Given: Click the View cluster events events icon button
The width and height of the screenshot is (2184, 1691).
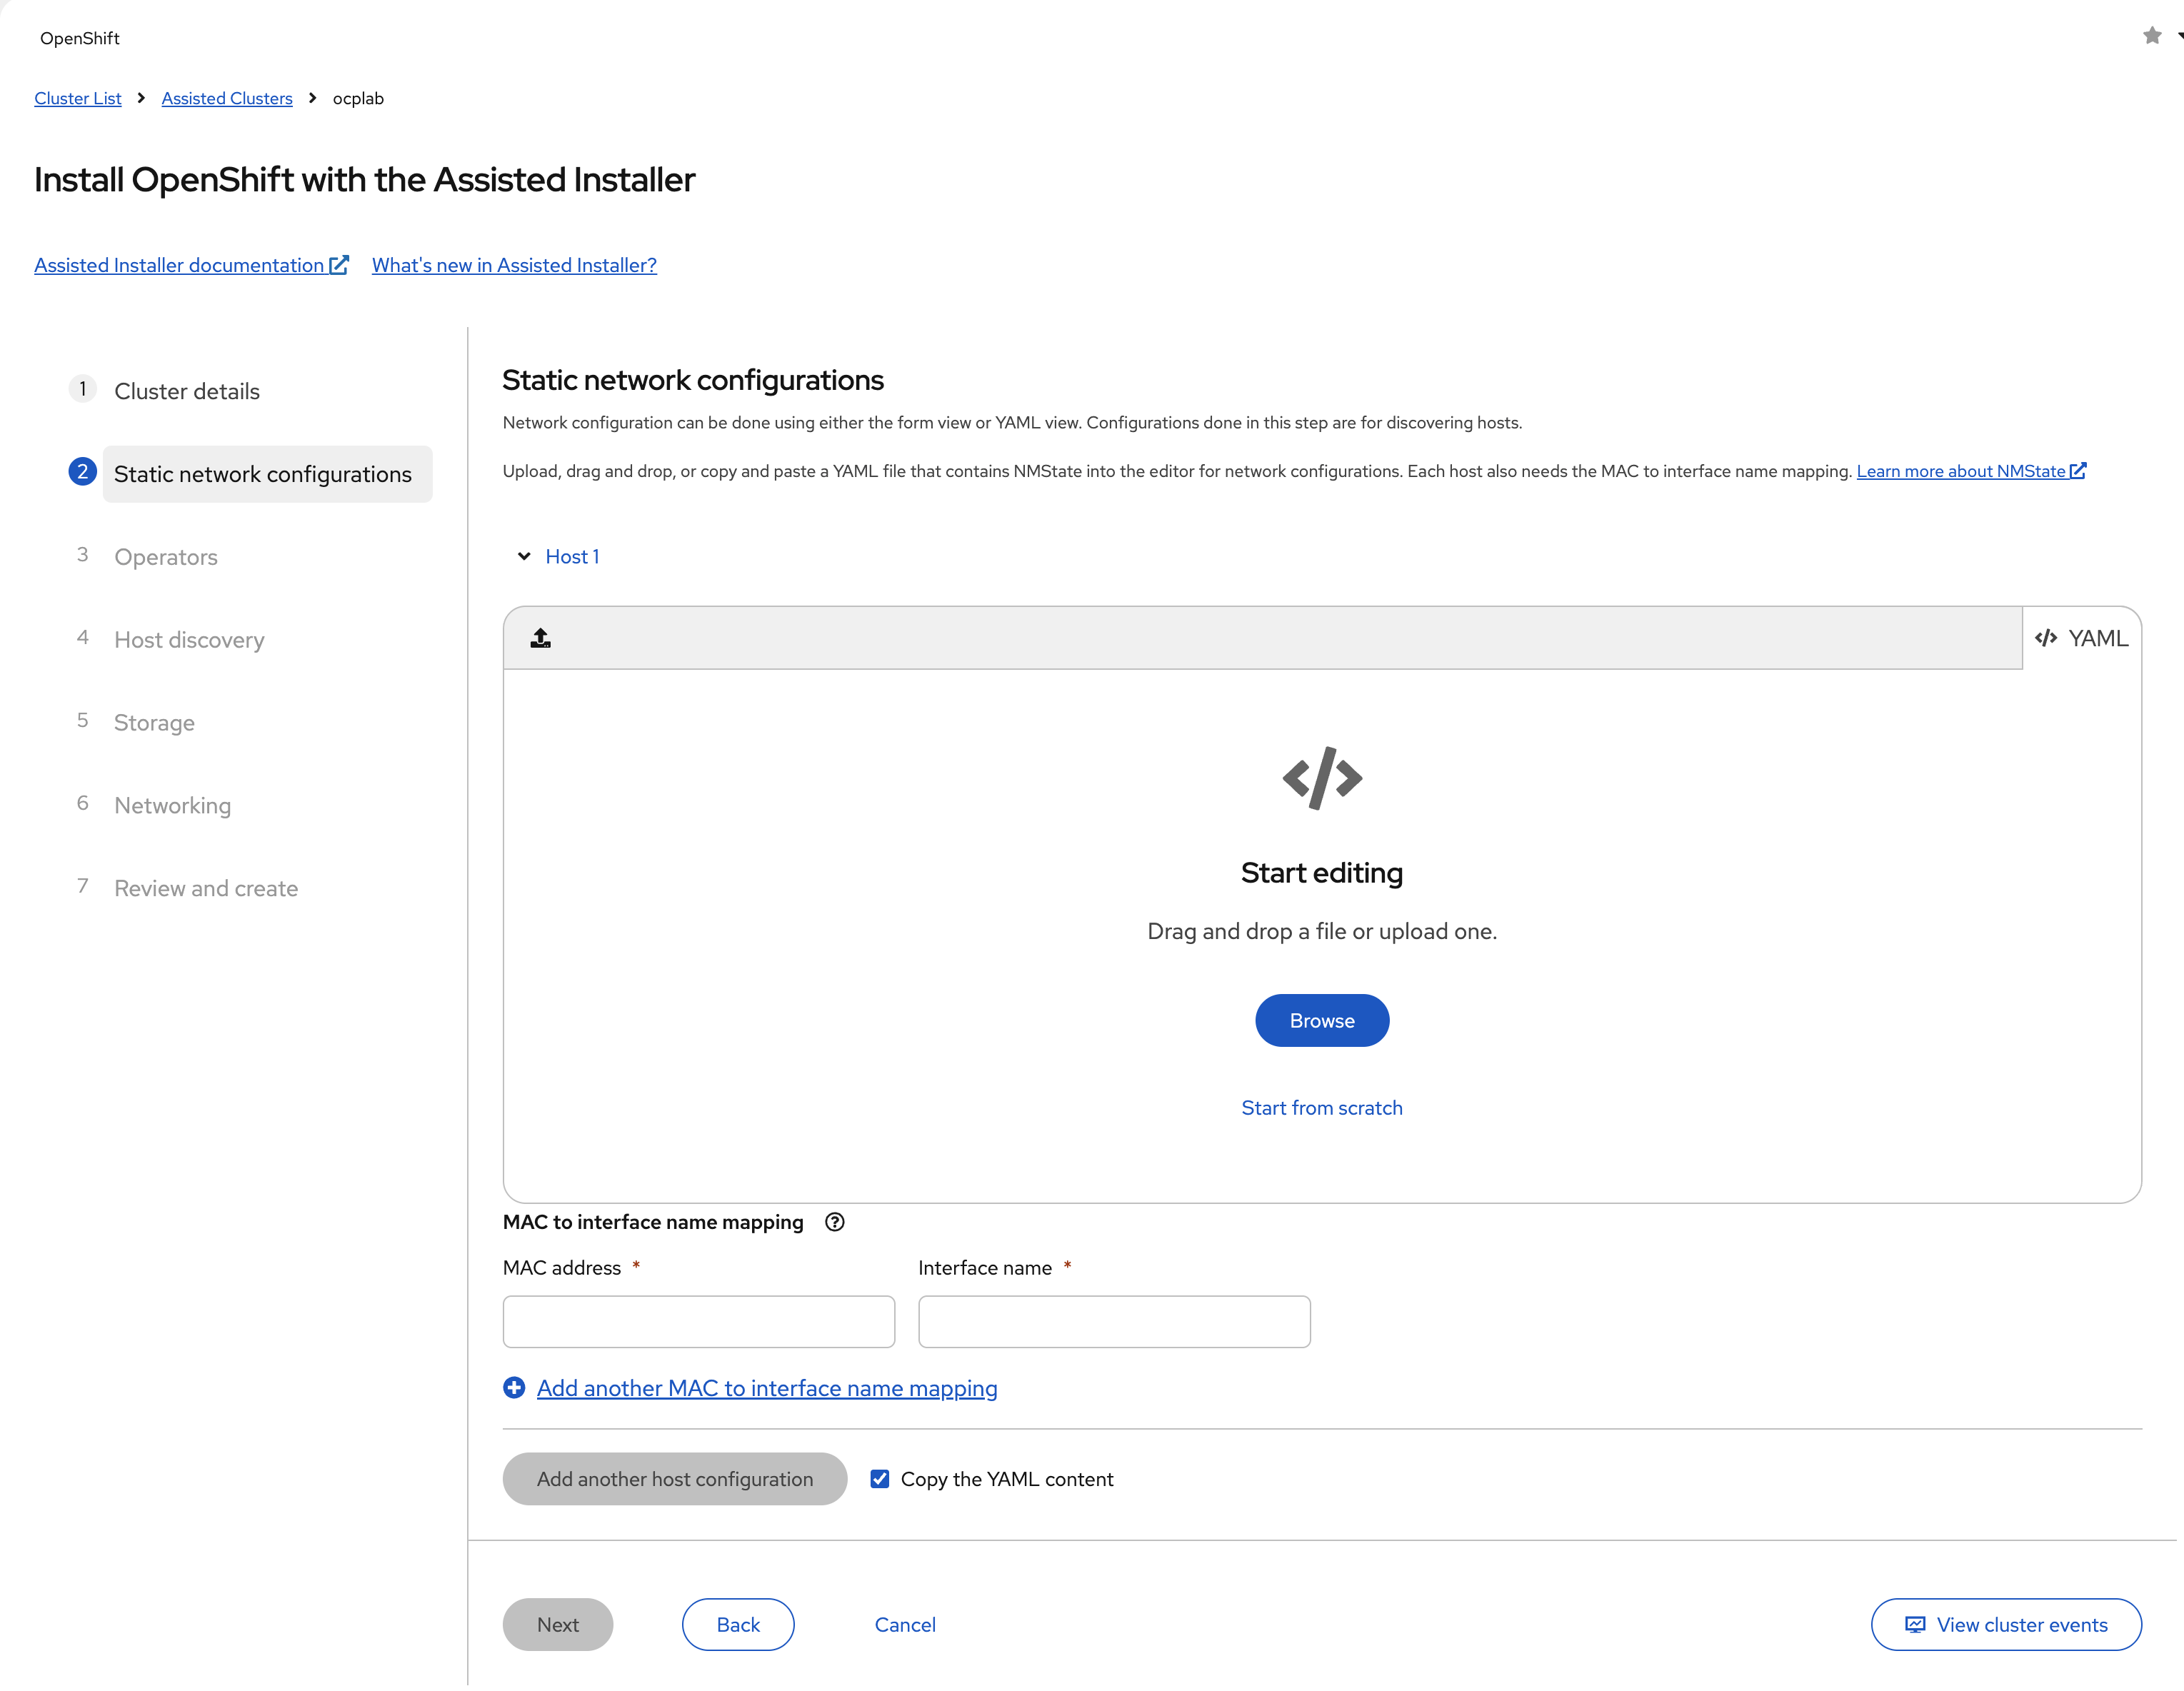Looking at the screenshot, I should pyautogui.click(x=1915, y=1624).
